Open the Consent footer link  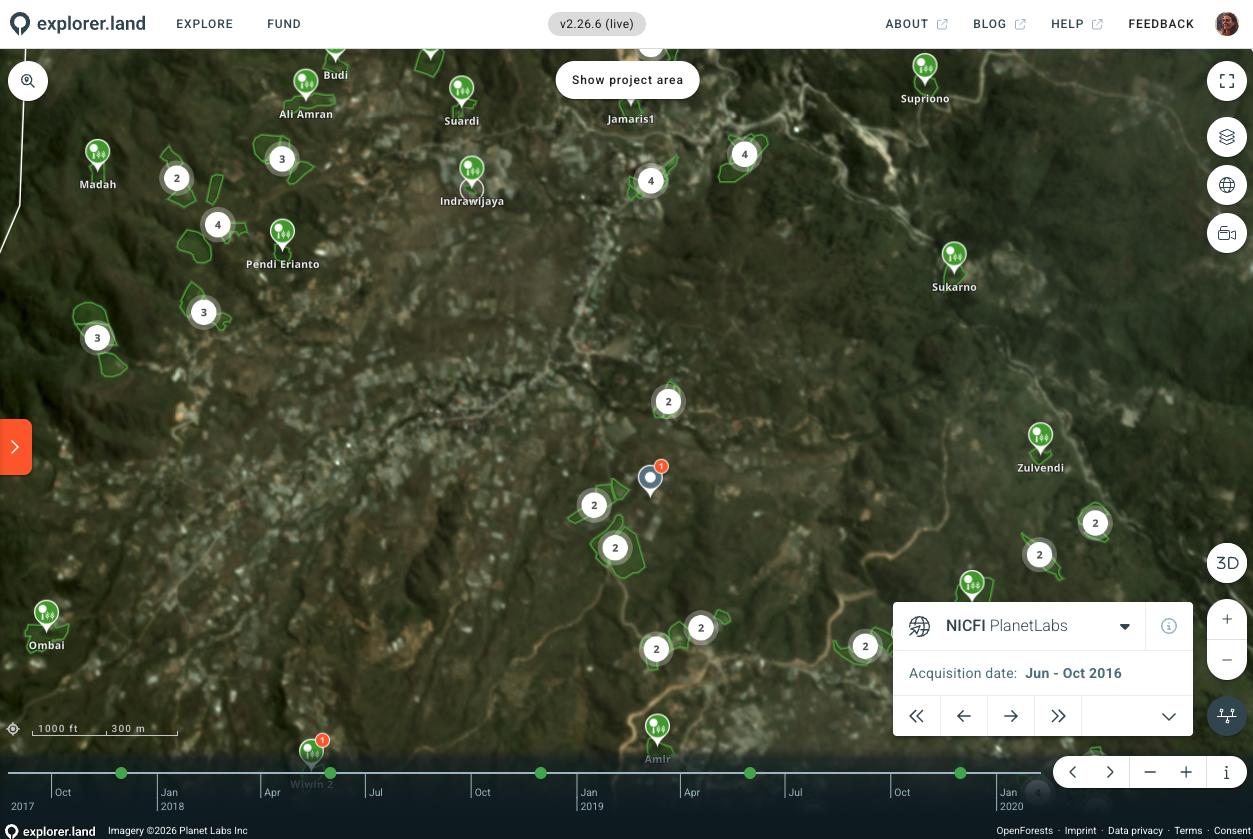[x=1232, y=831]
